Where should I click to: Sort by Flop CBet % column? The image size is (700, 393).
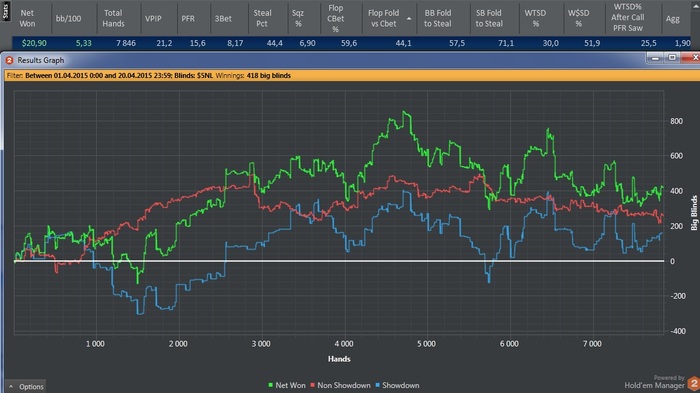coord(336,18)
